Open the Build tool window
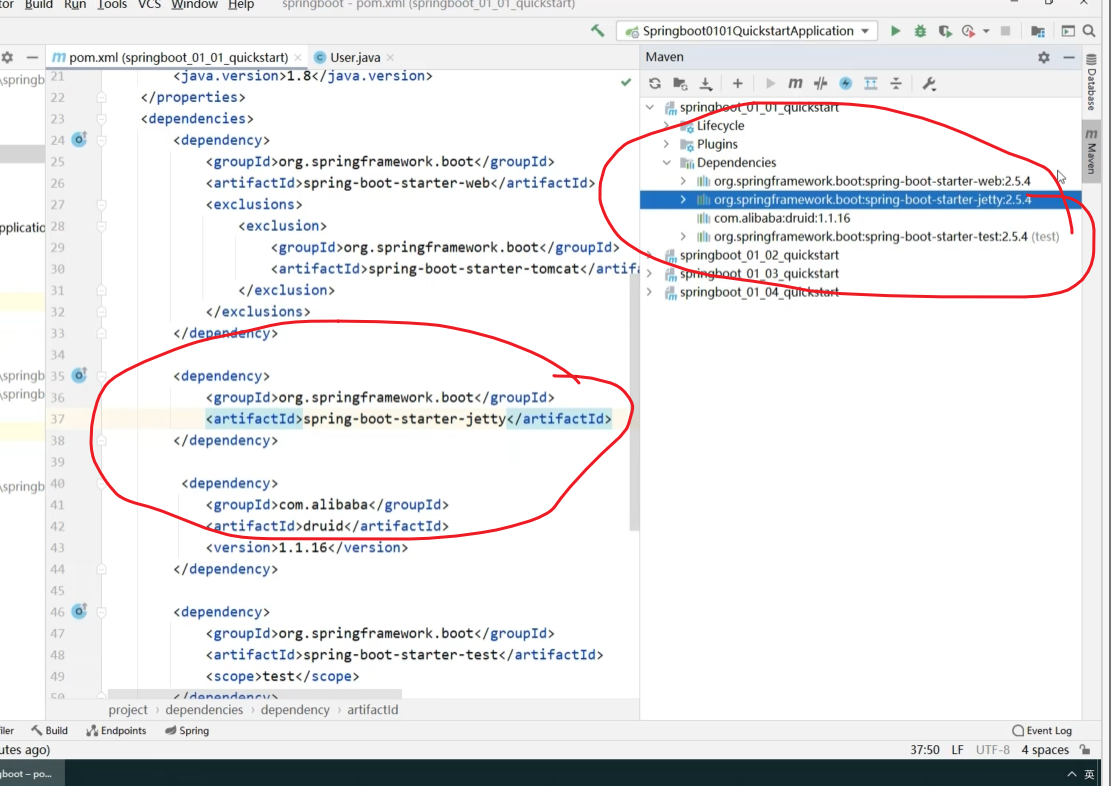This screenshot has height=786, width=1111. coord(50,731)
